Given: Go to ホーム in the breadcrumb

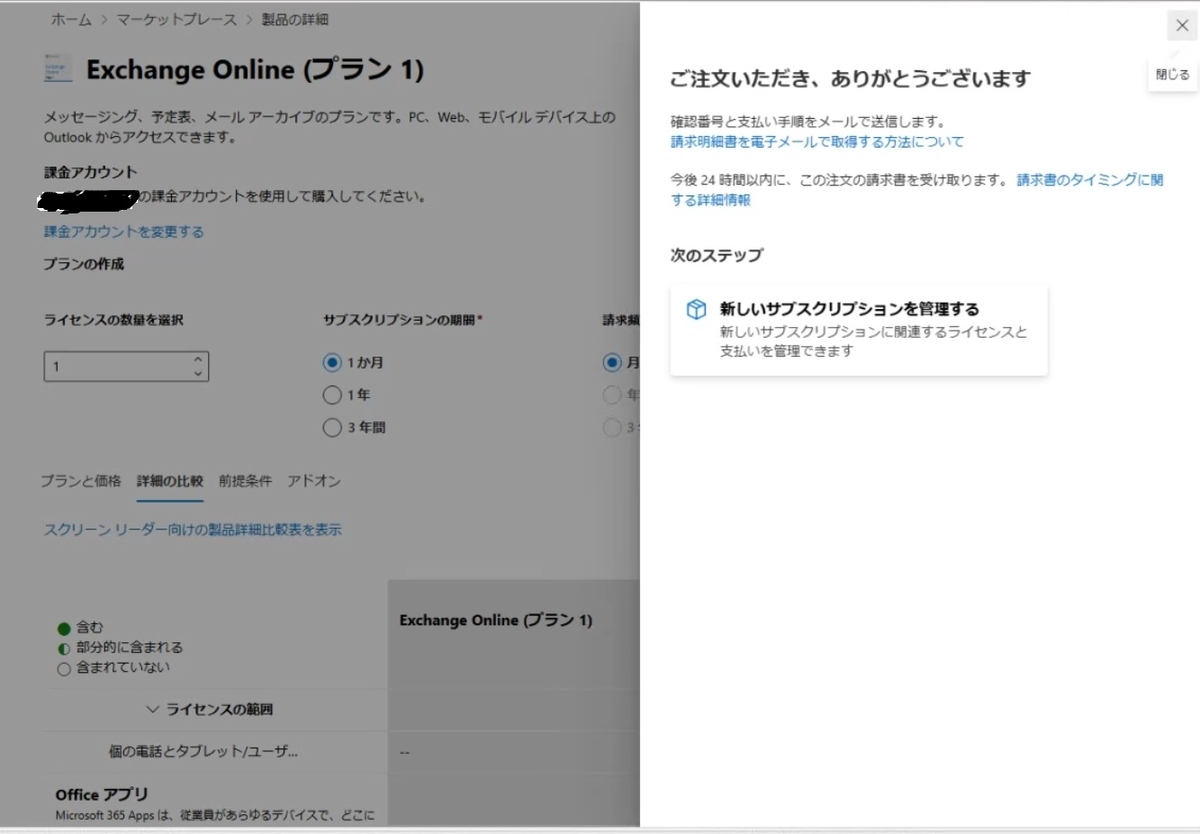Looking at the screenshot, I should 71,19.
